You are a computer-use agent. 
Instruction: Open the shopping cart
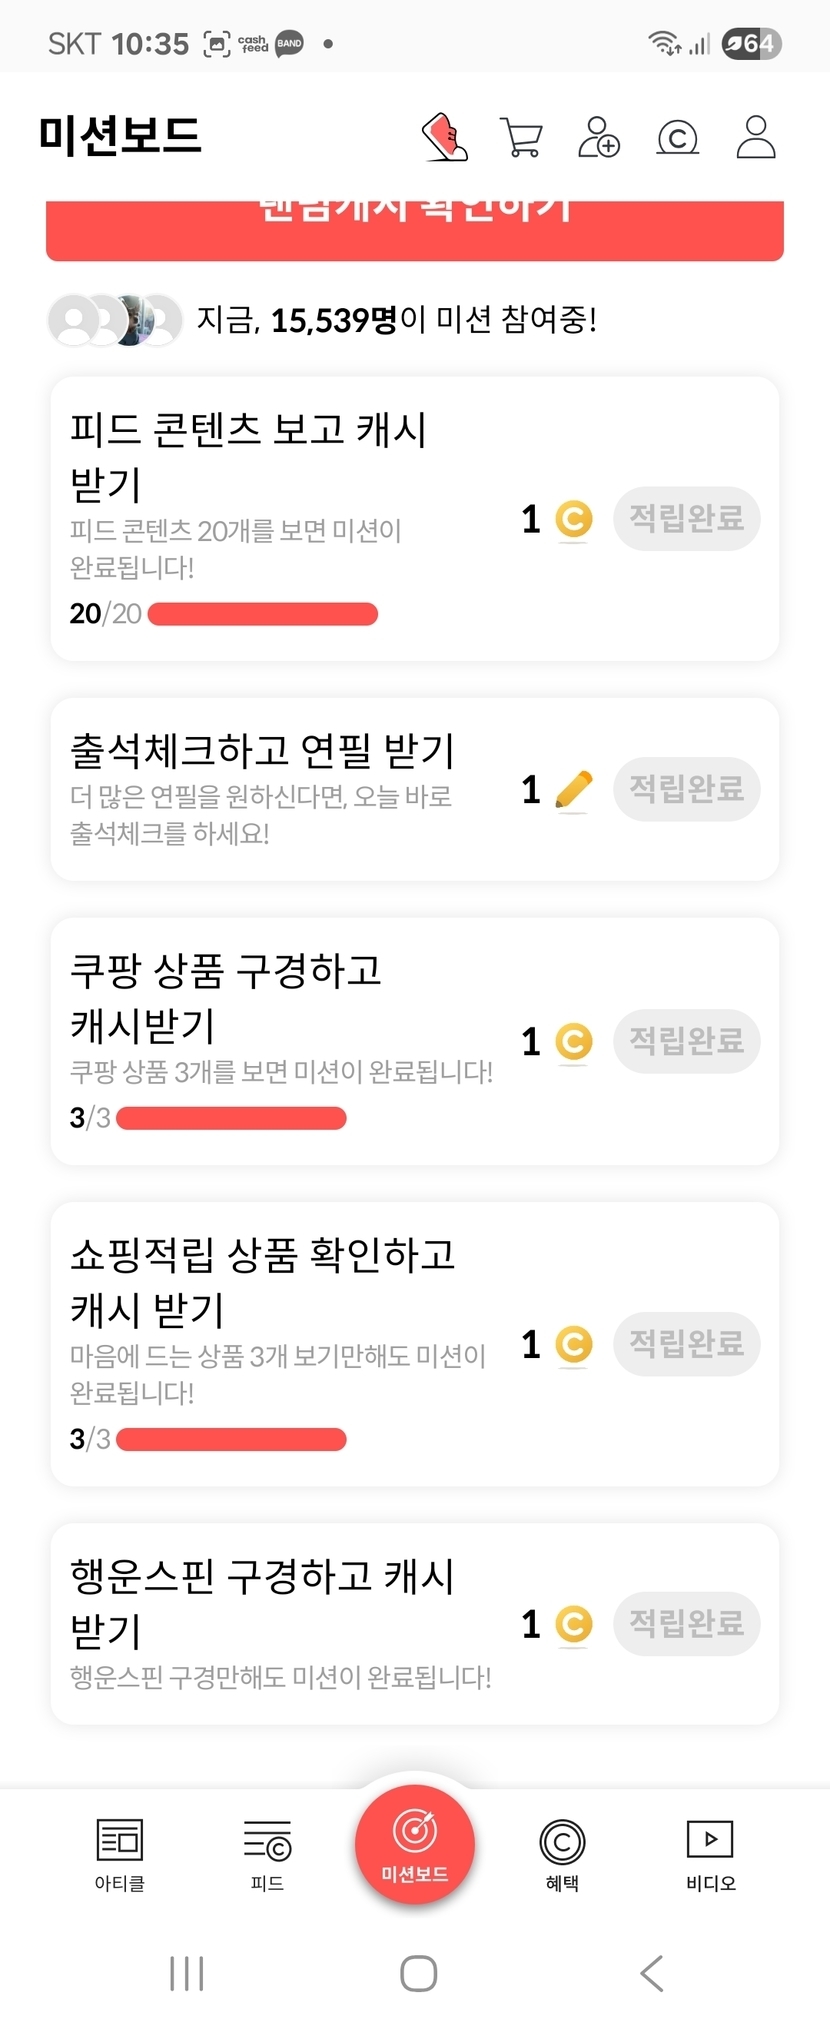click(521, 137)
